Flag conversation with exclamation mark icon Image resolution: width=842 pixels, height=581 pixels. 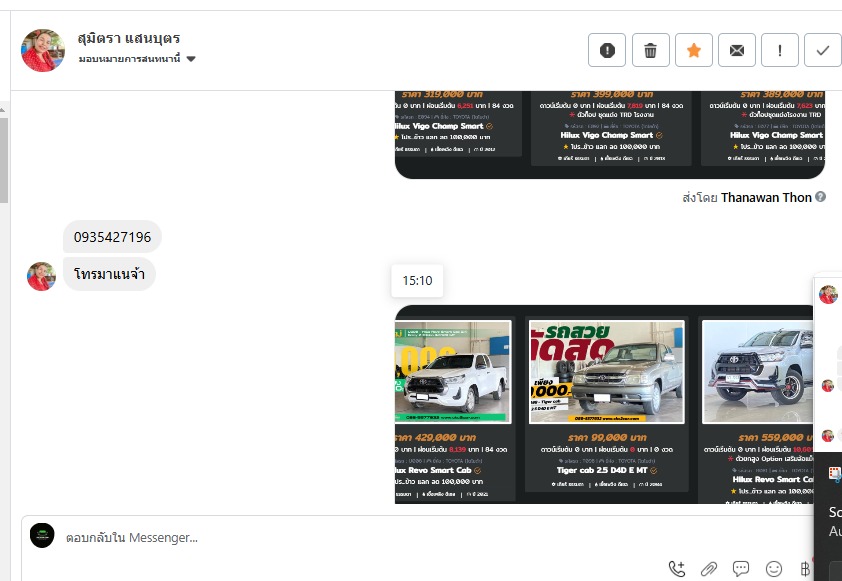coord(780,50)
